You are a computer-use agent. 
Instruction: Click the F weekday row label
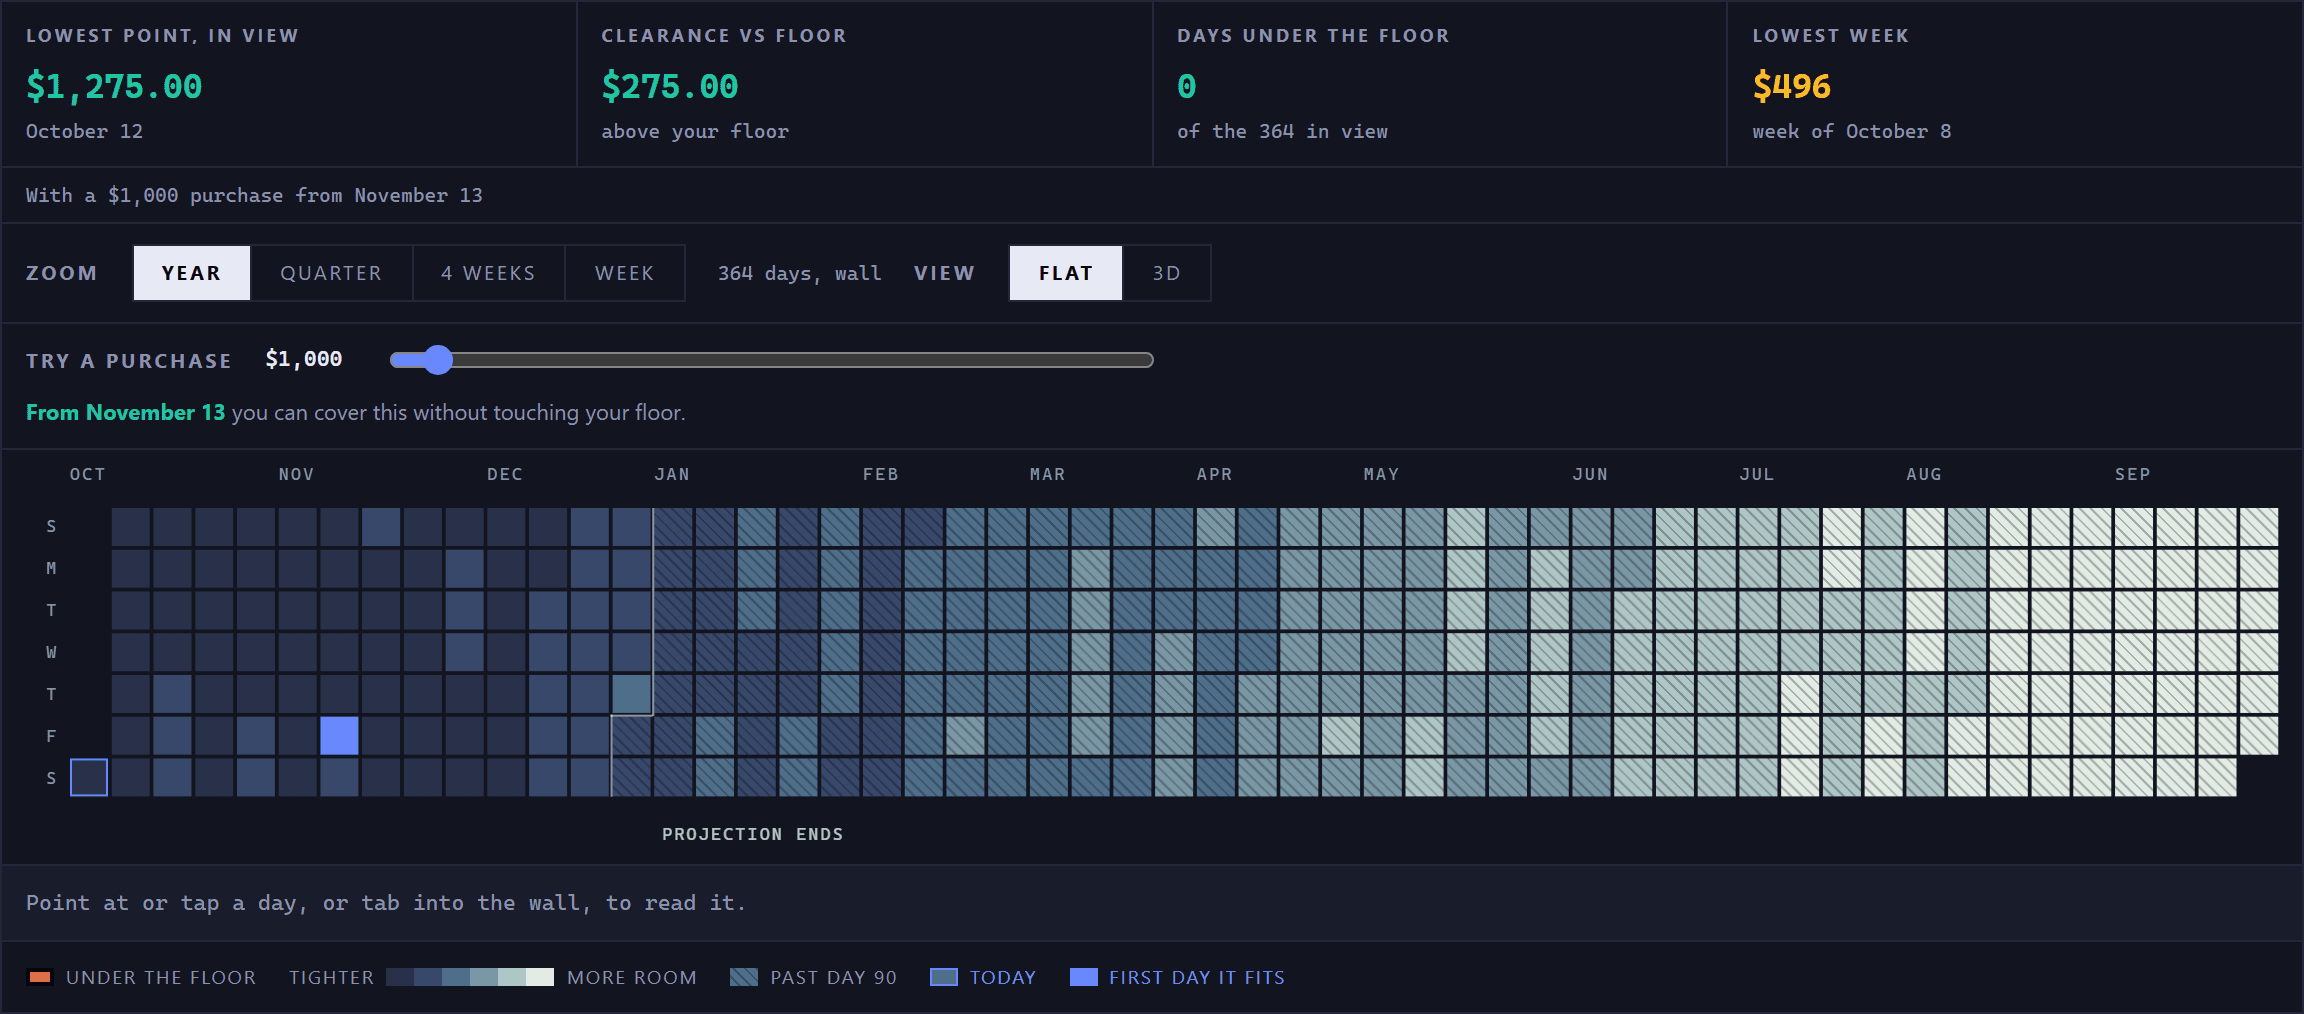coord(51,736)
